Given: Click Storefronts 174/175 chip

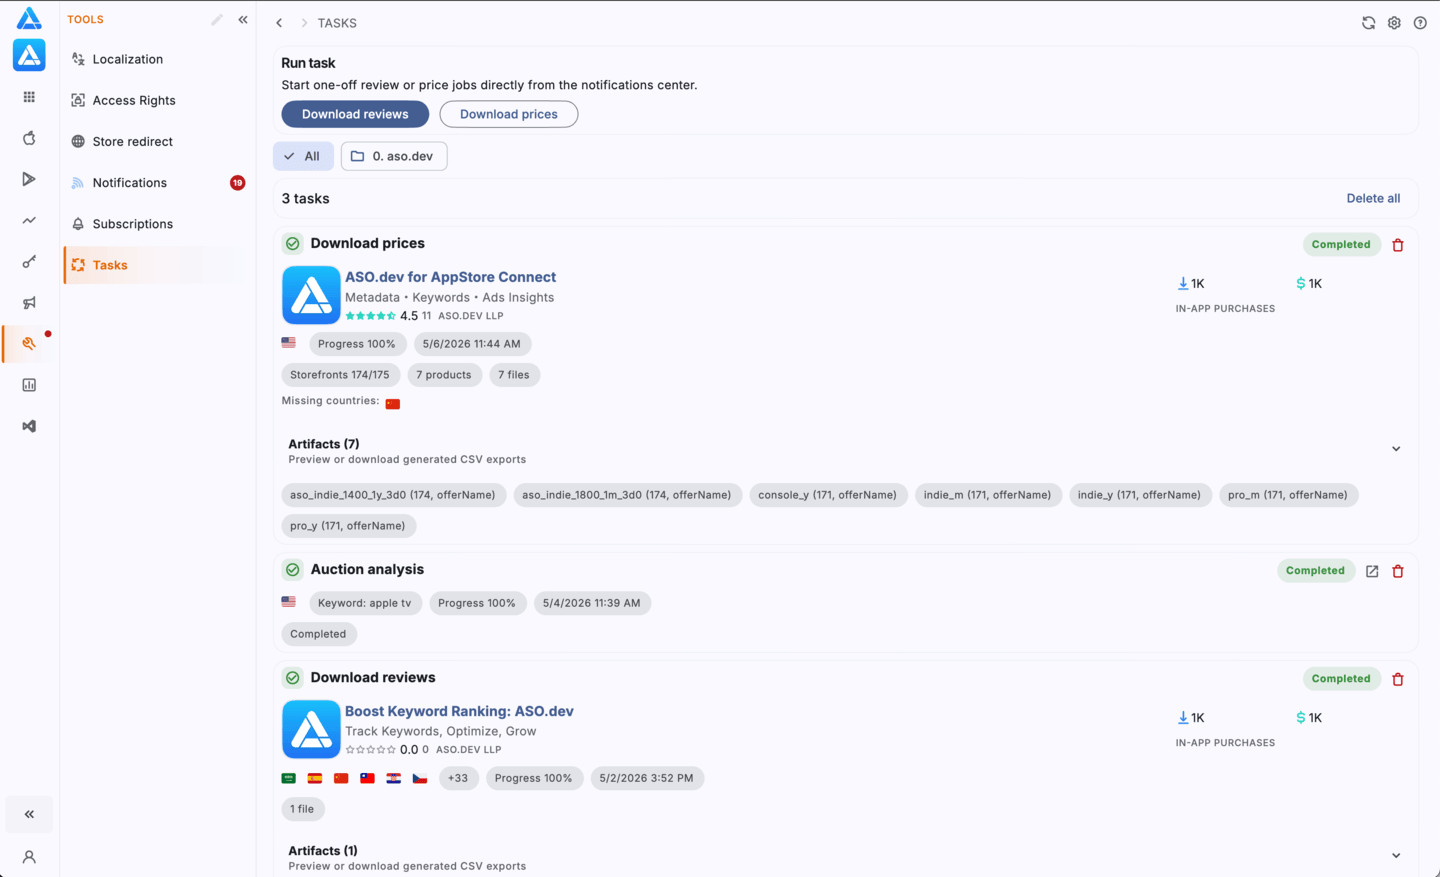Looking at the screenshot, I should click(x=340, y=375).
